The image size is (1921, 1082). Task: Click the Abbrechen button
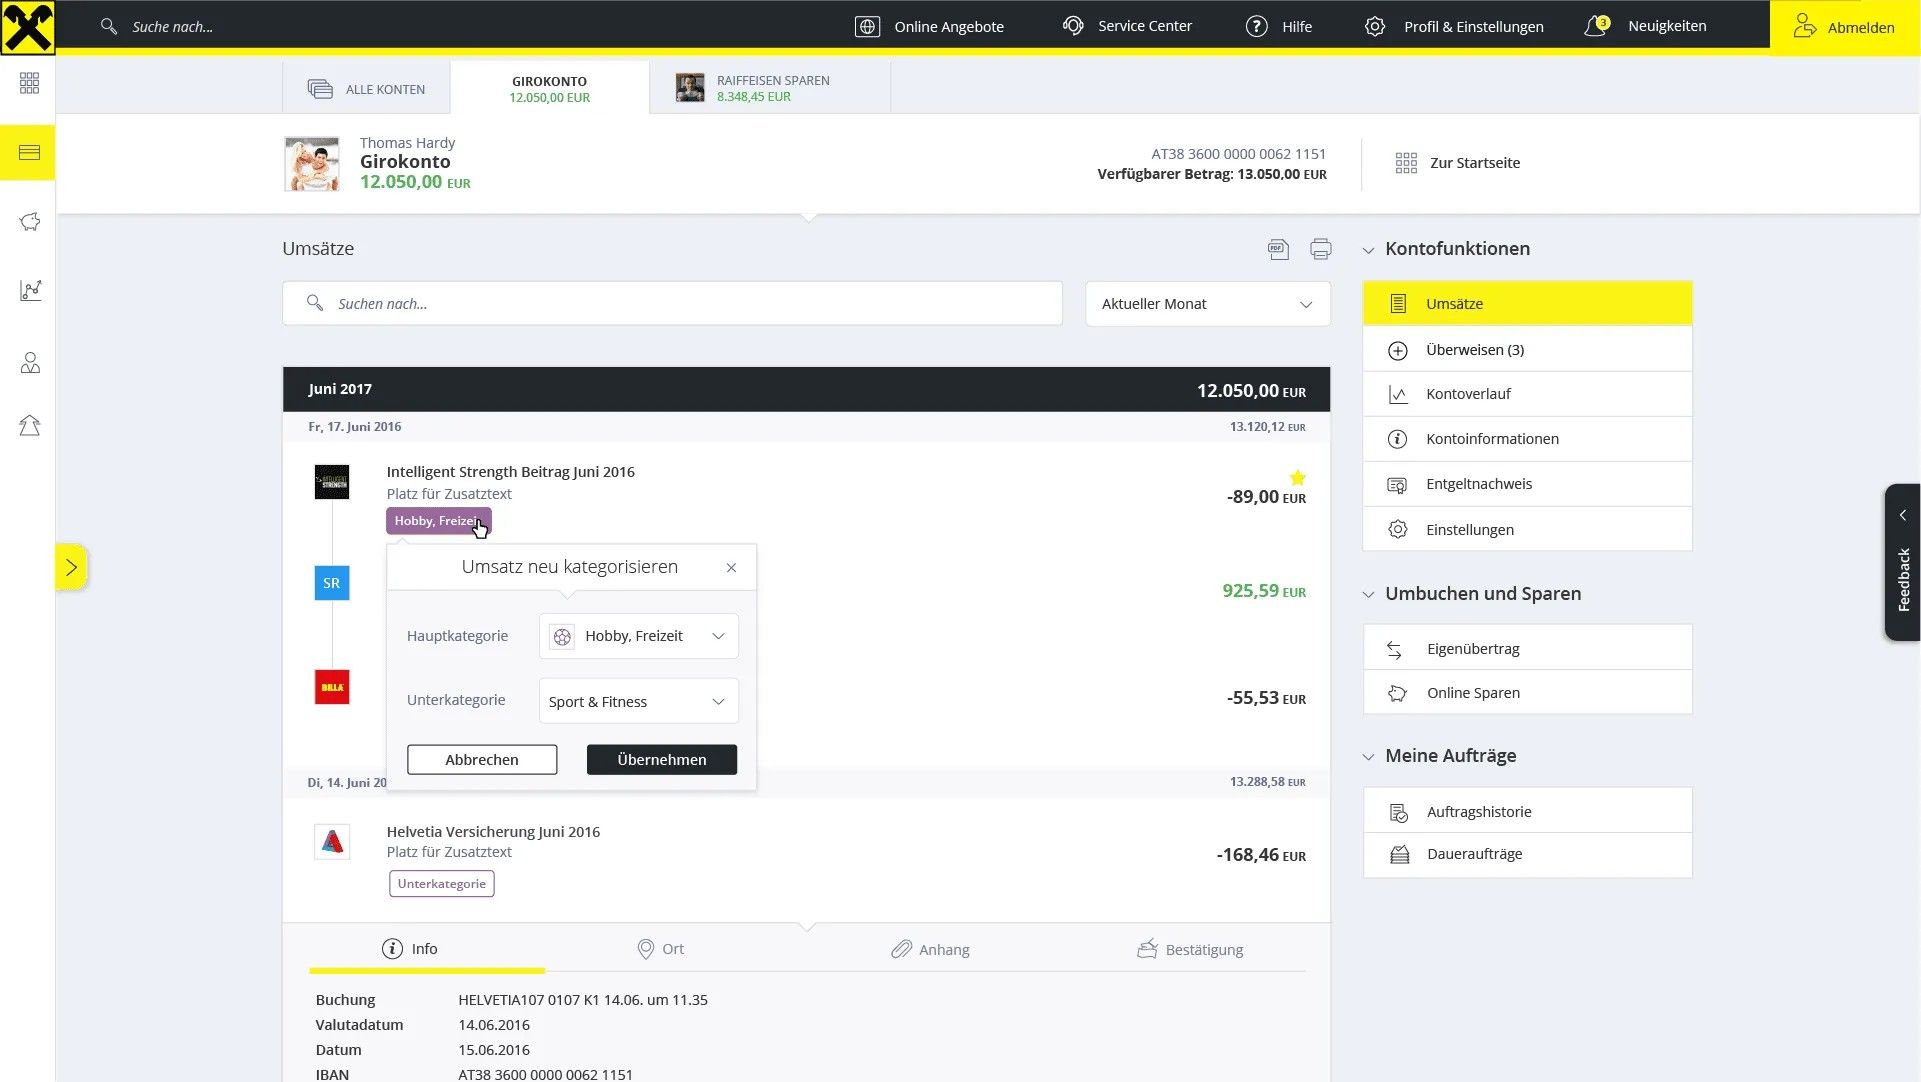481,759
